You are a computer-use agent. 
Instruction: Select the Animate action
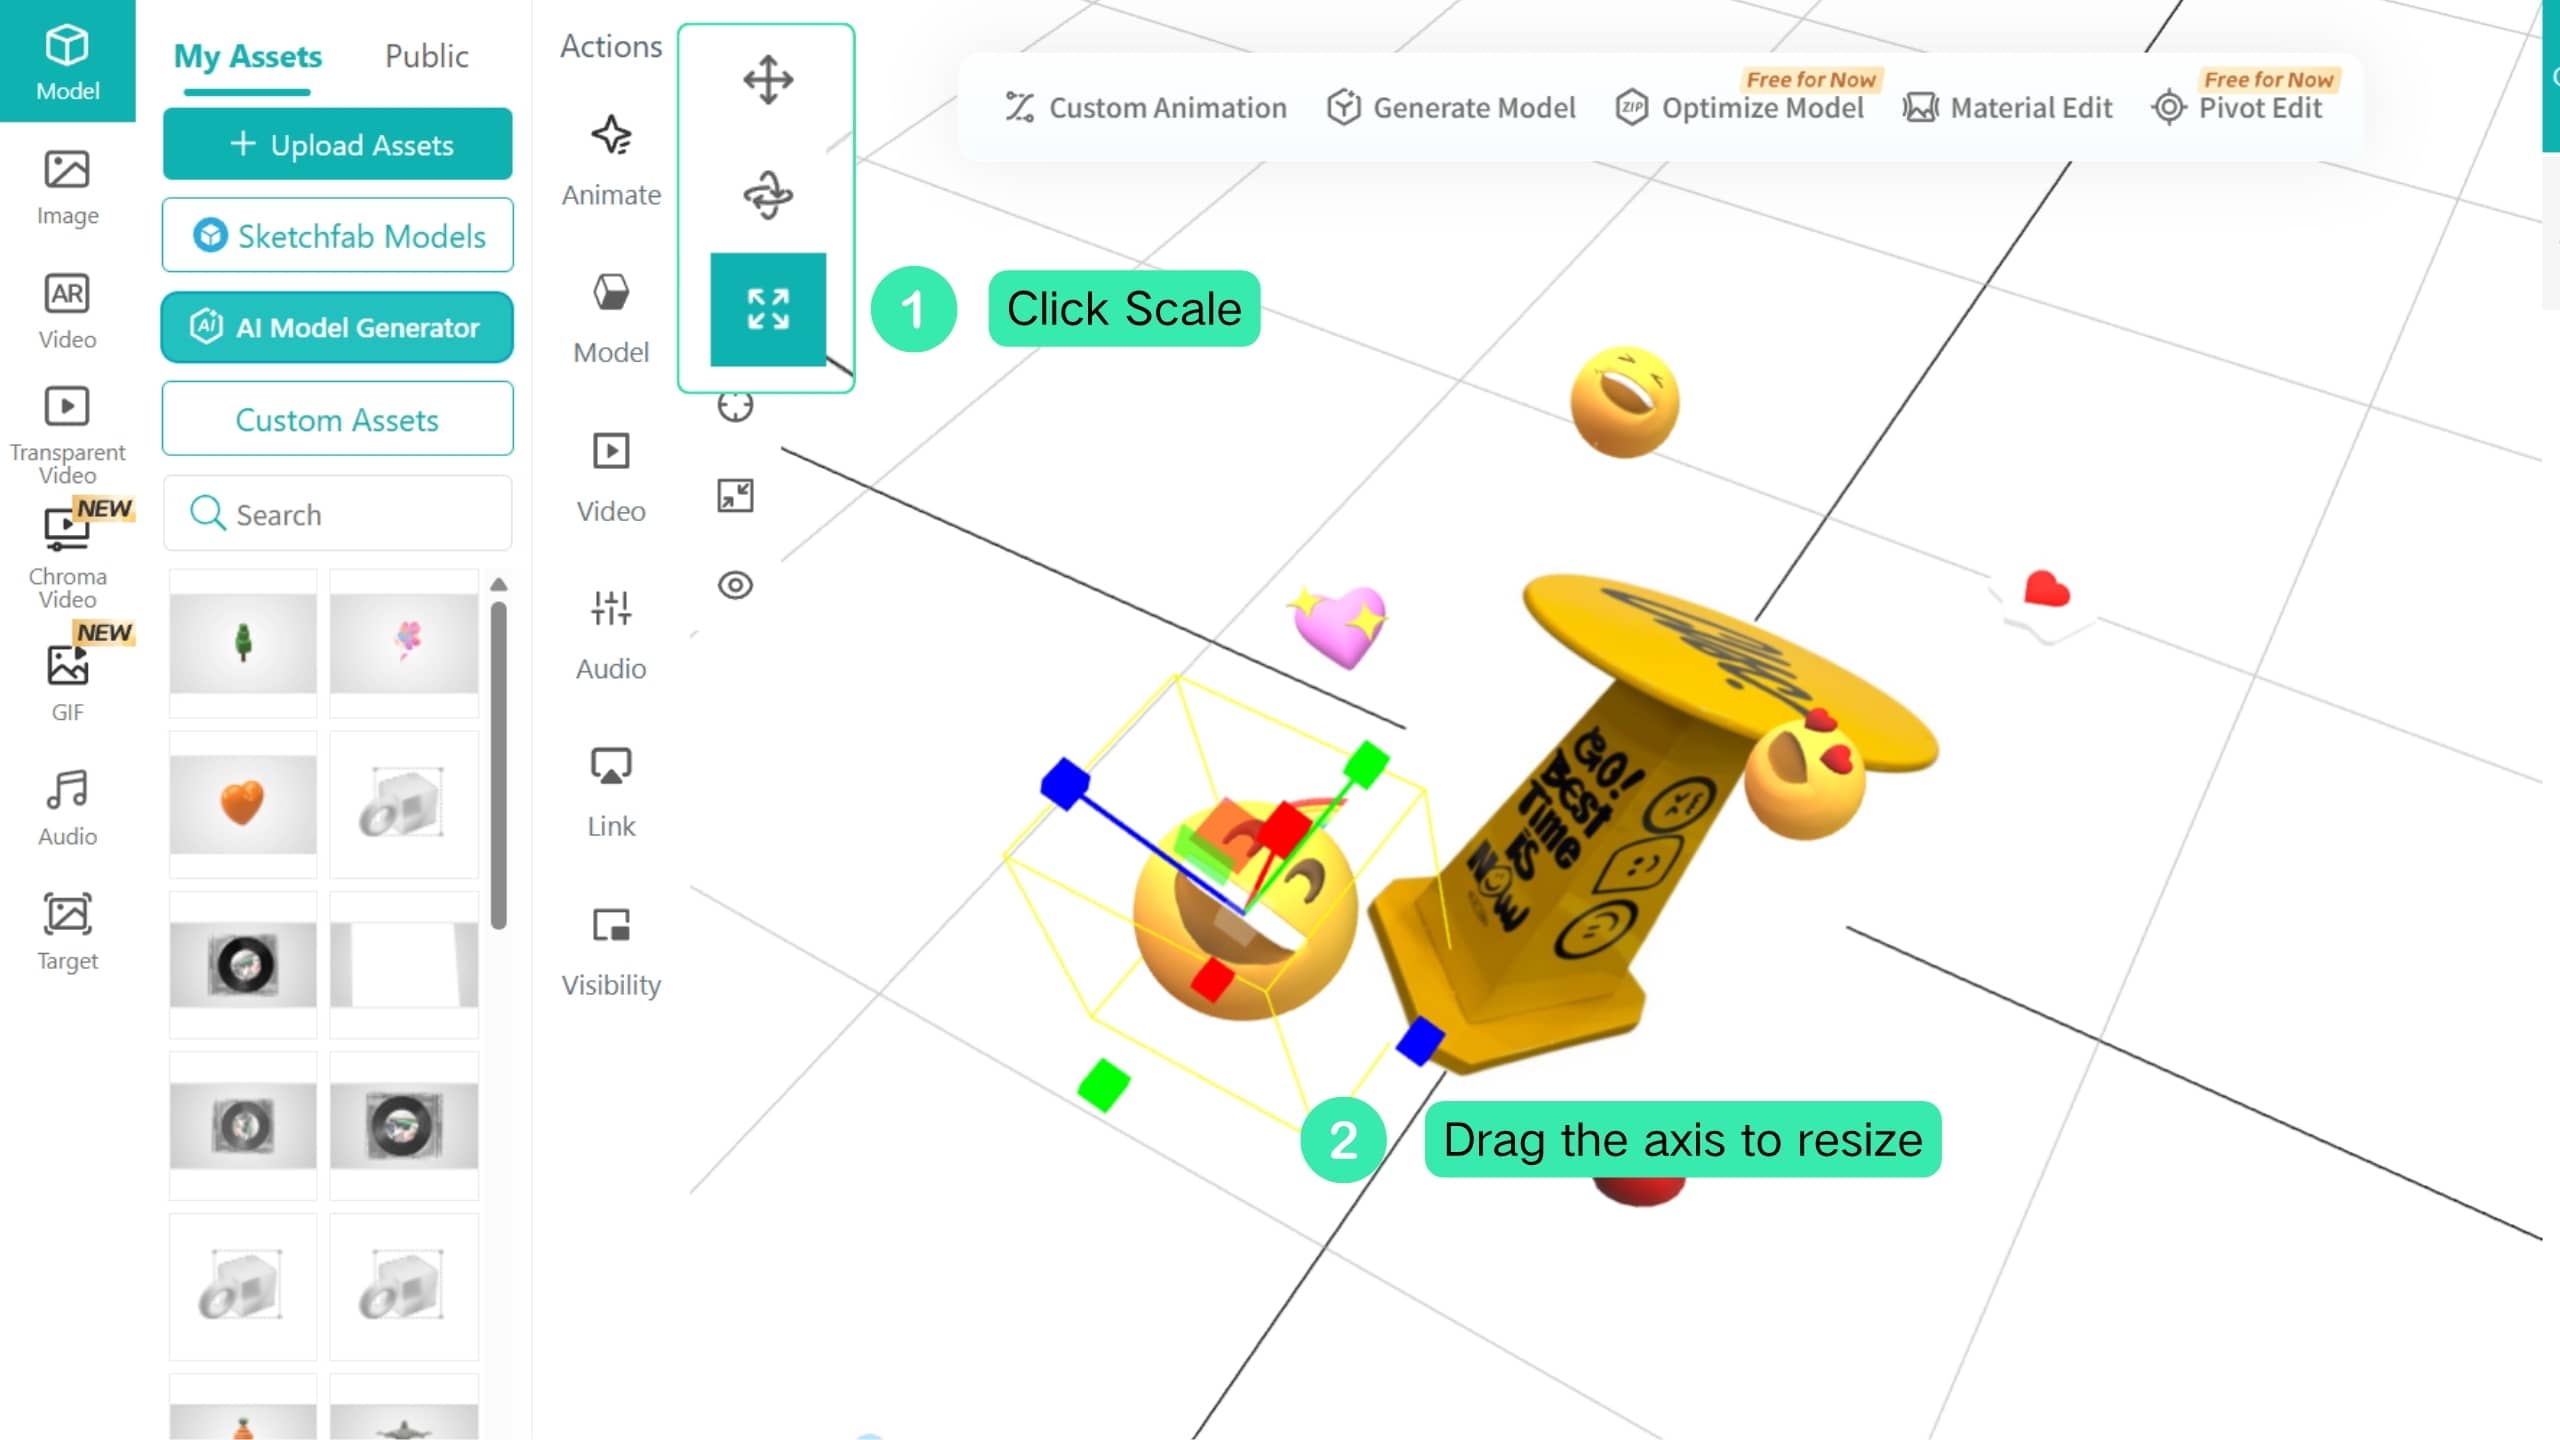[x=611, y=161]
